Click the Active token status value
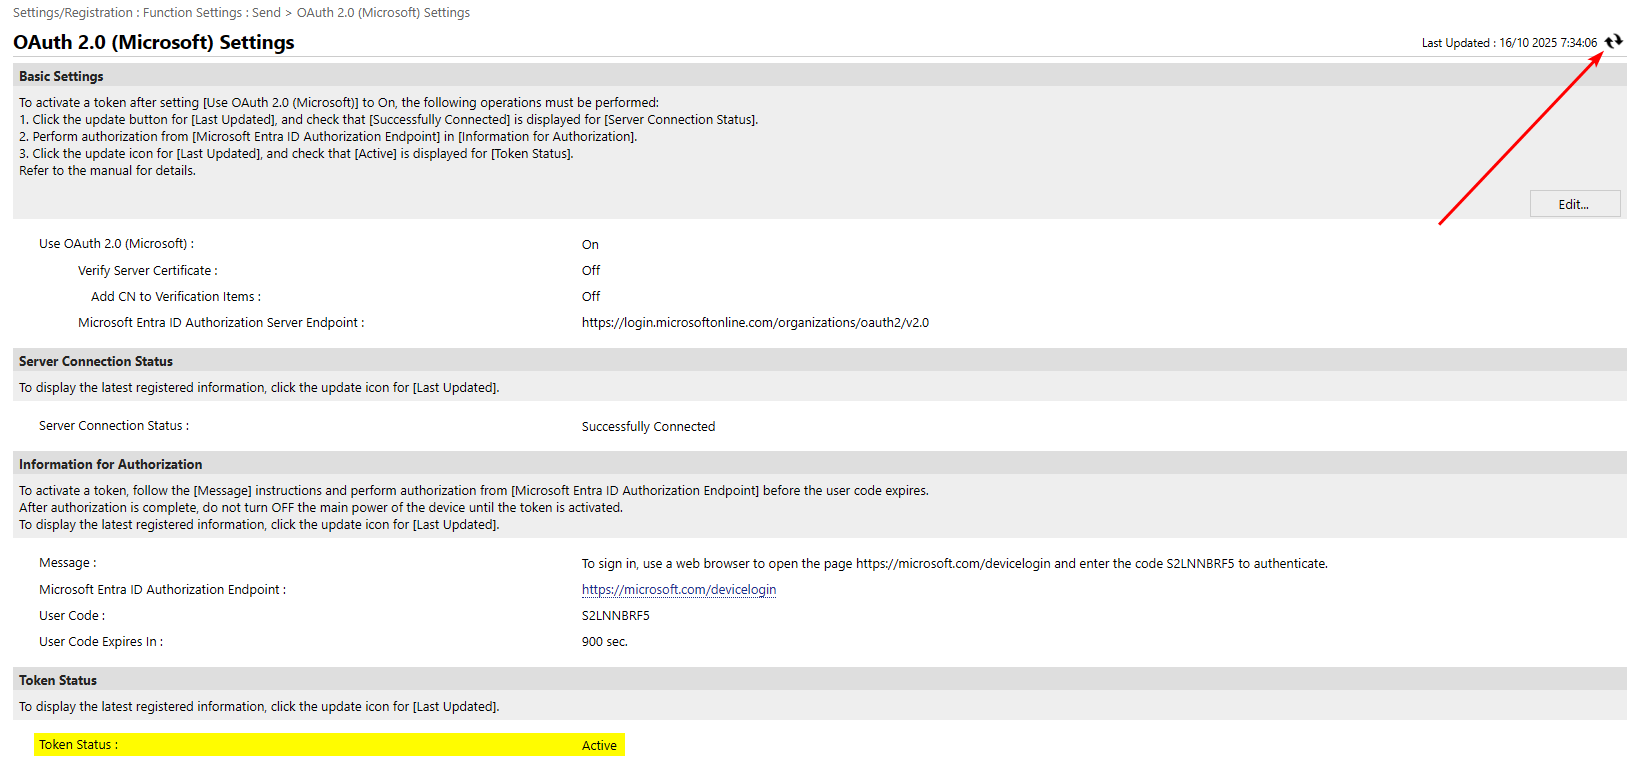Viewport: 1647px width, 770px height. (599, 746)
